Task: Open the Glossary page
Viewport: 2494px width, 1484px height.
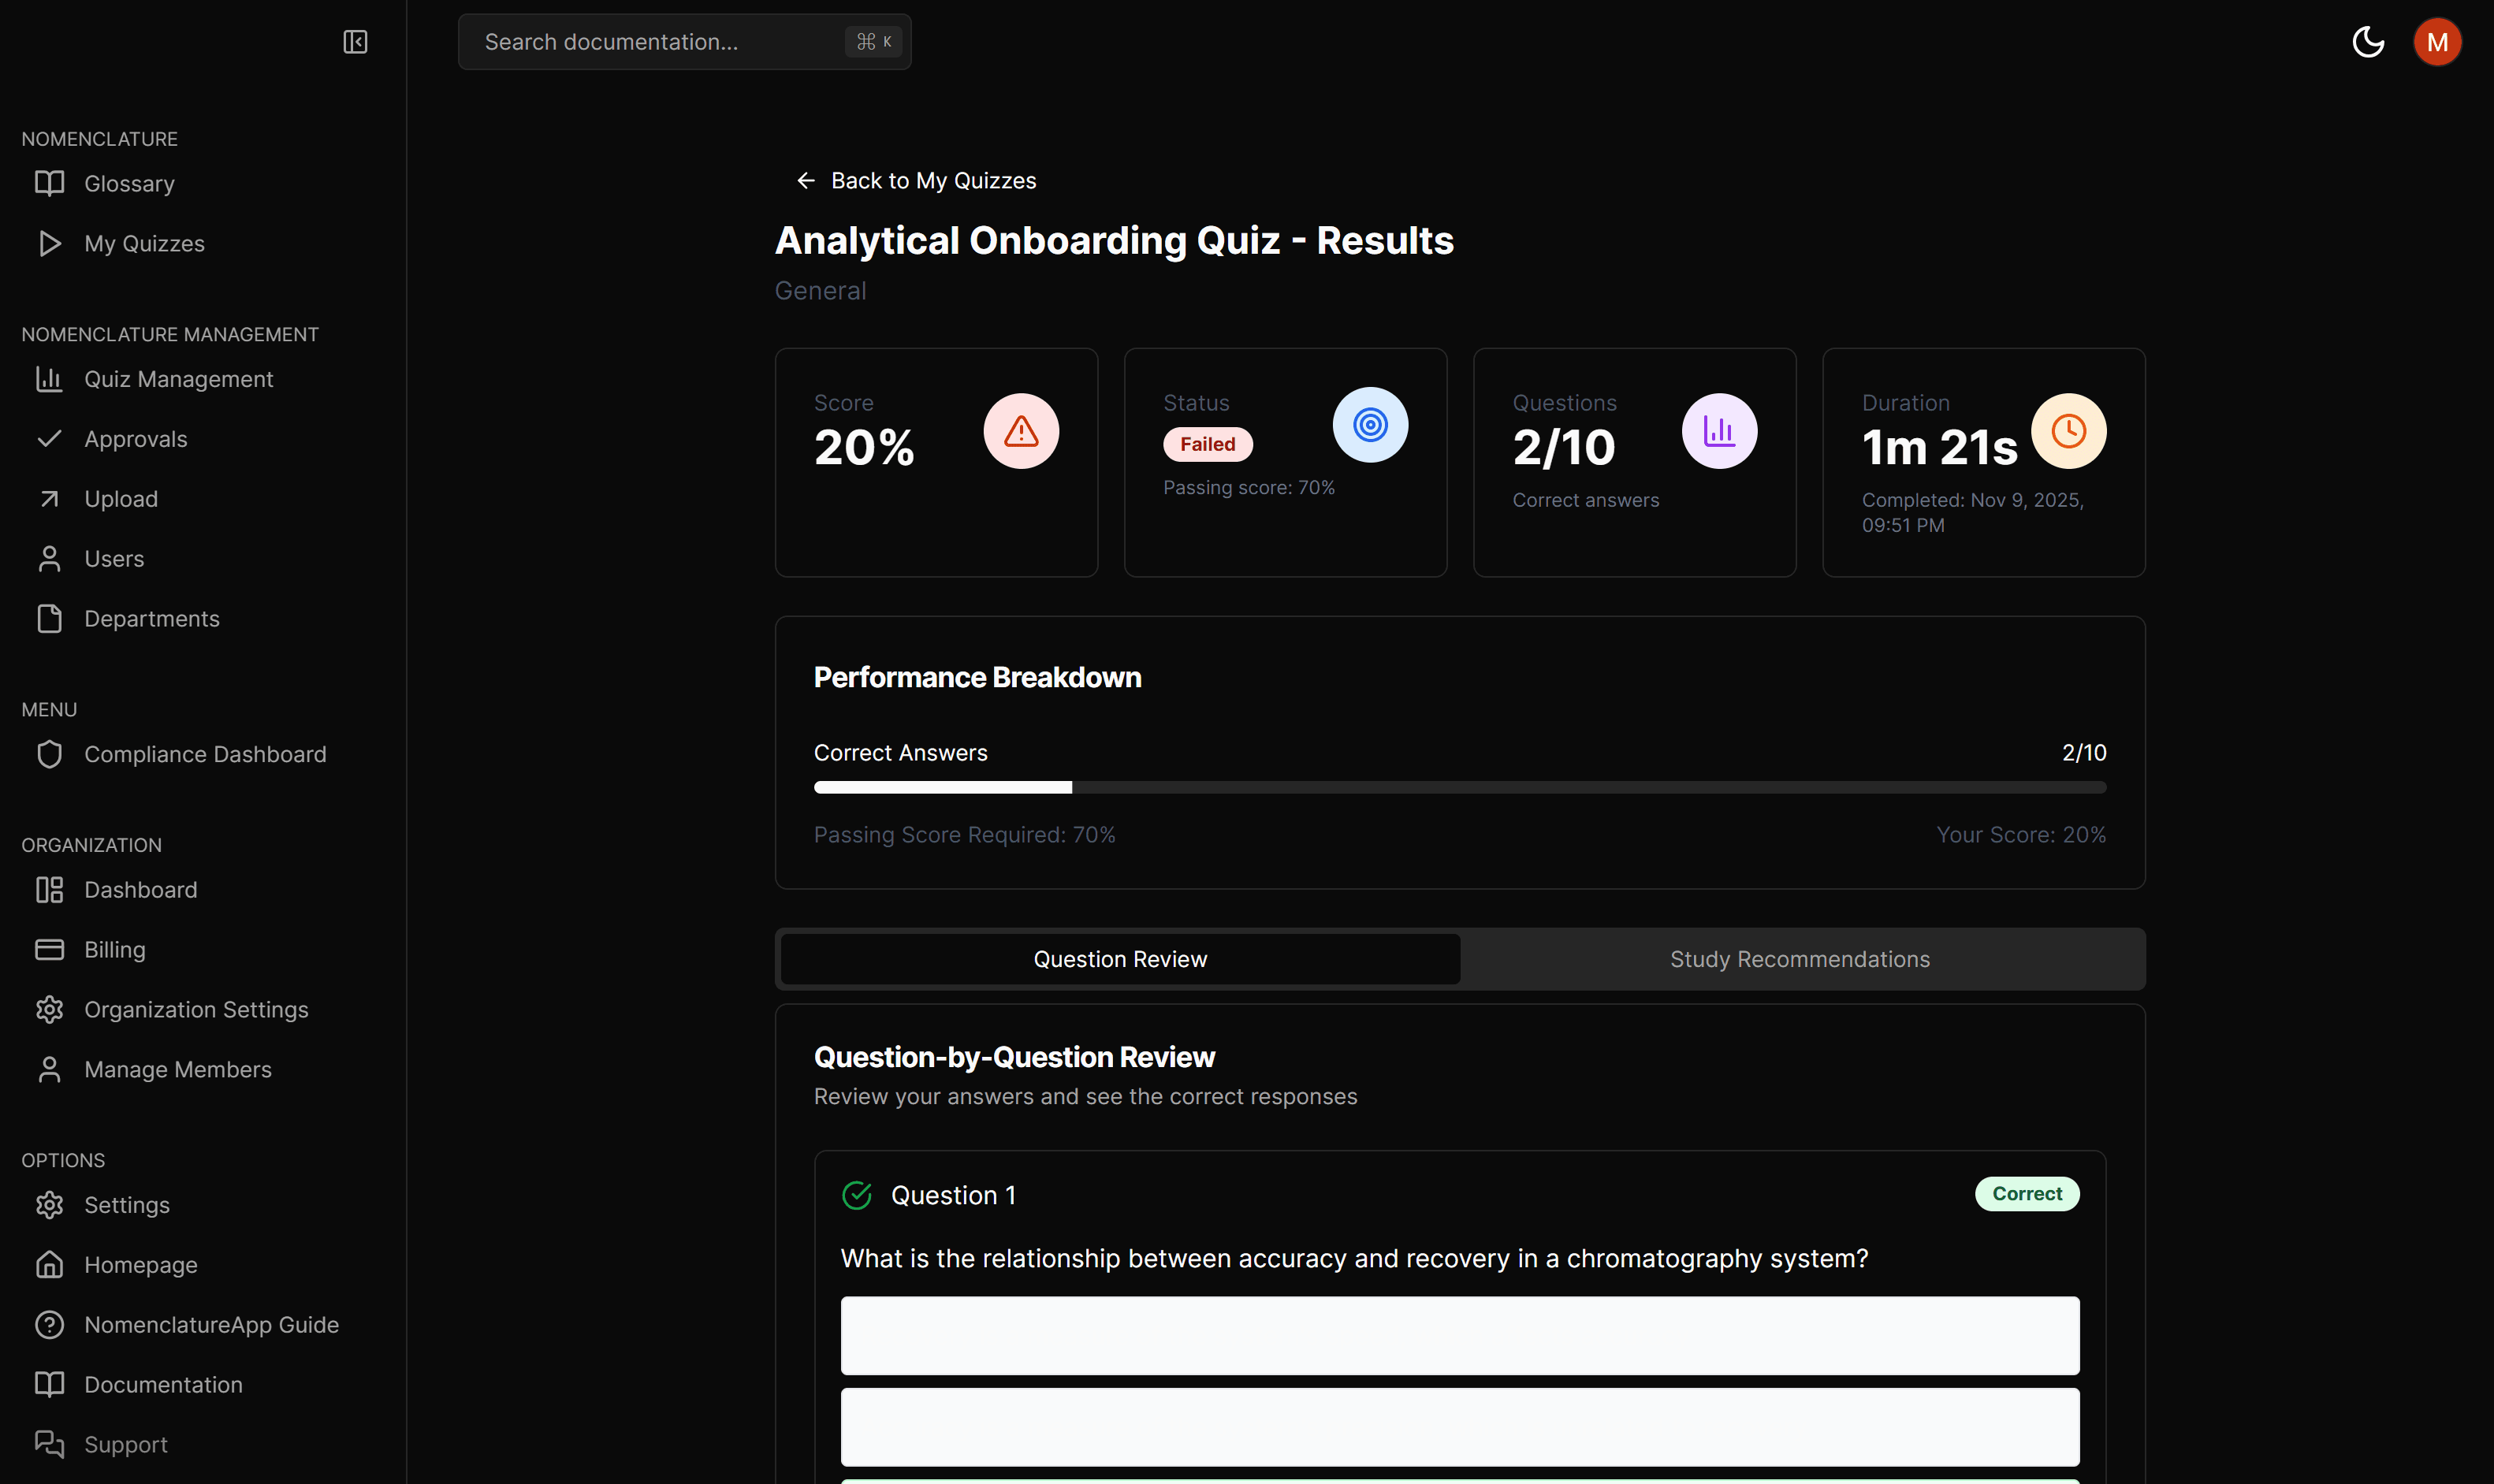Action: point(129,183)
